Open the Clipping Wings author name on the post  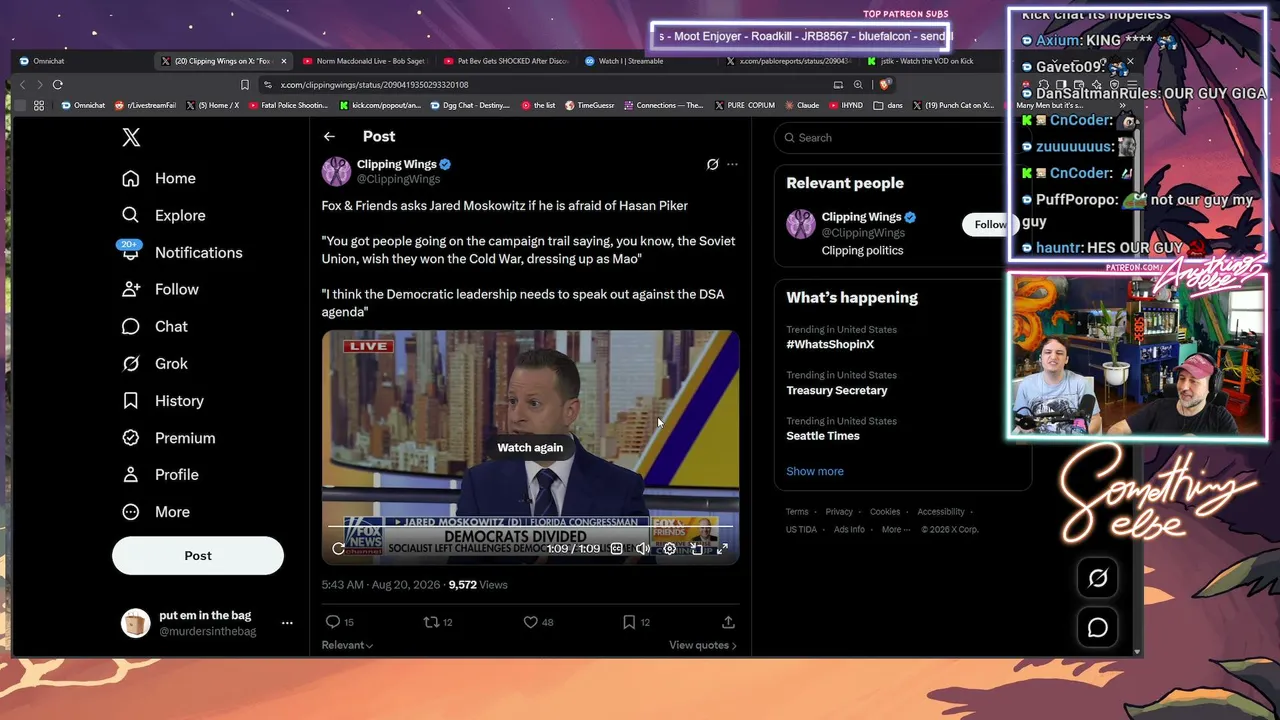[x=397, y=164]
